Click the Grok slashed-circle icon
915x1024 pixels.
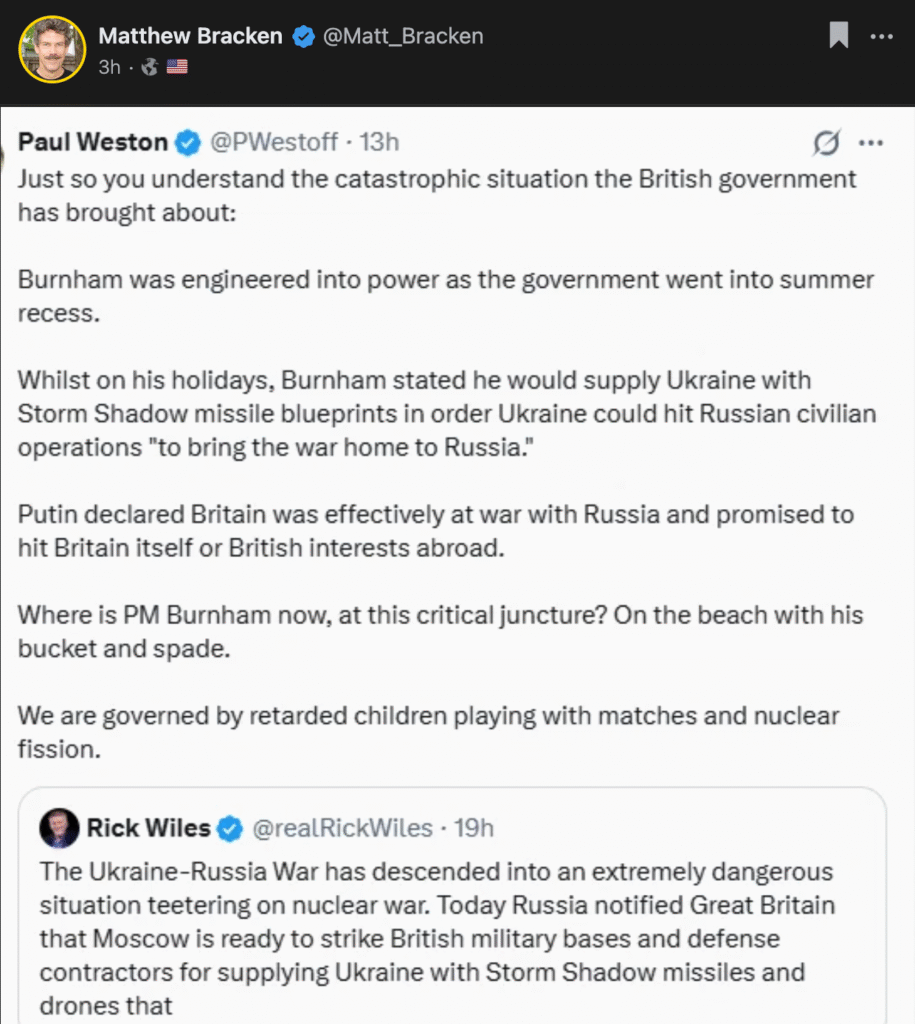pos(826,142)
